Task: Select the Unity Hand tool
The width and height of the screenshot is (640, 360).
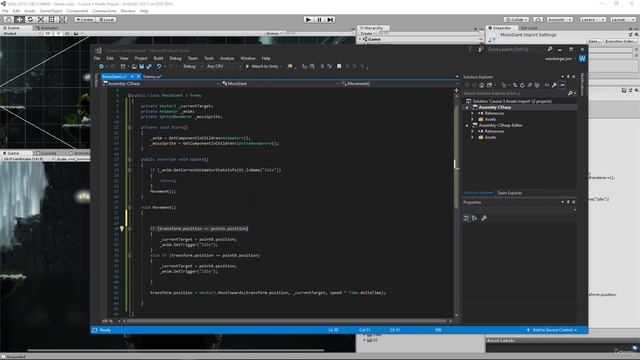Action: pos(8,19)
